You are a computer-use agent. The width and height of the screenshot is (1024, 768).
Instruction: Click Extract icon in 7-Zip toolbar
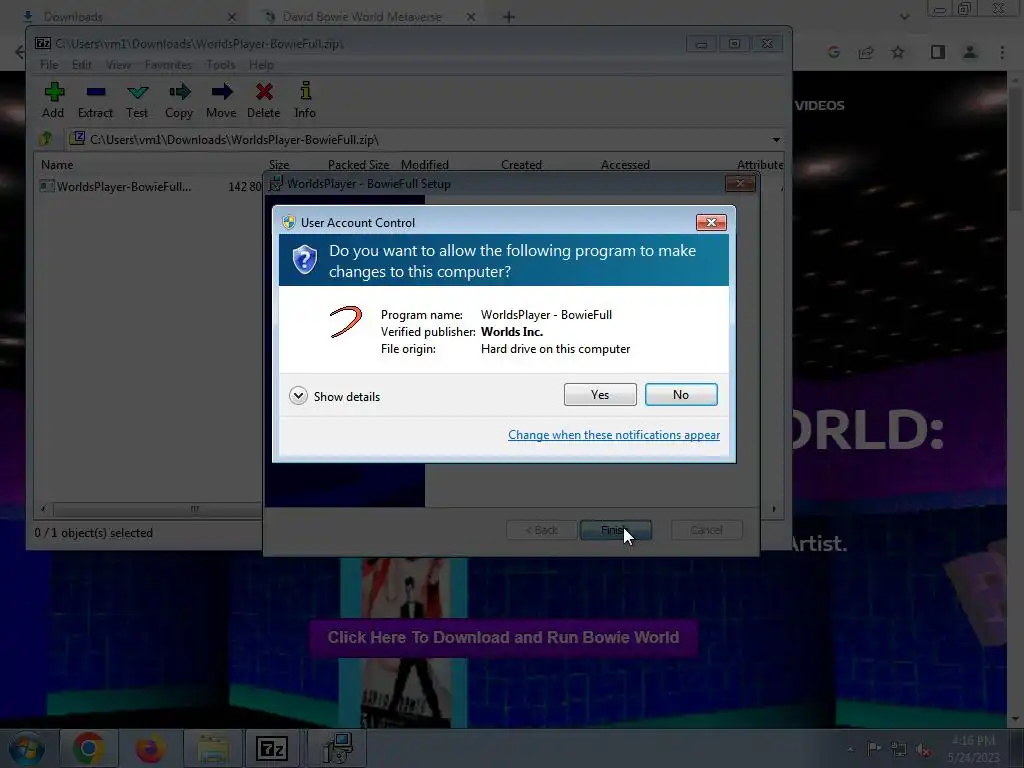(x=95, y=100)
